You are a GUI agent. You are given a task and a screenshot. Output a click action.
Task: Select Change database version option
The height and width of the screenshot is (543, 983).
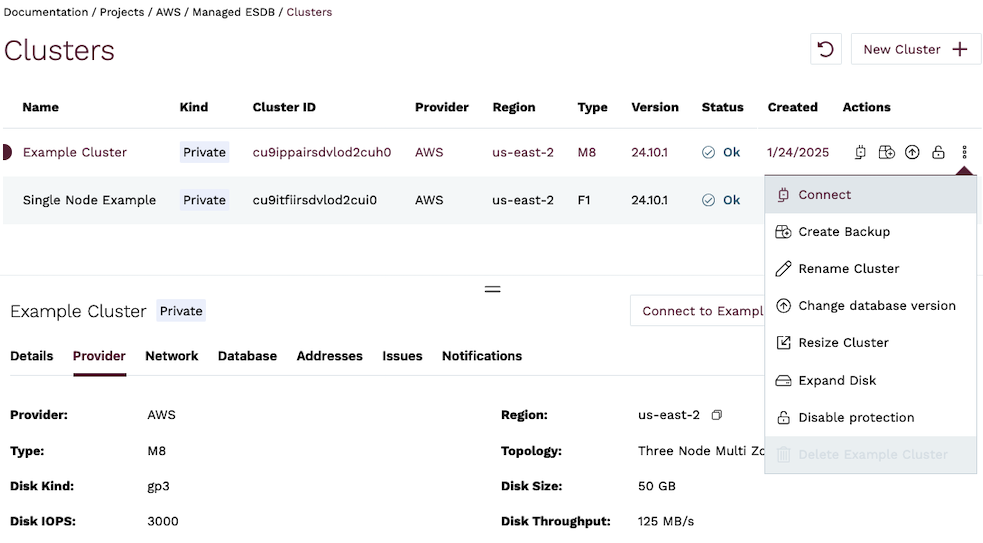tap(876, 306)
